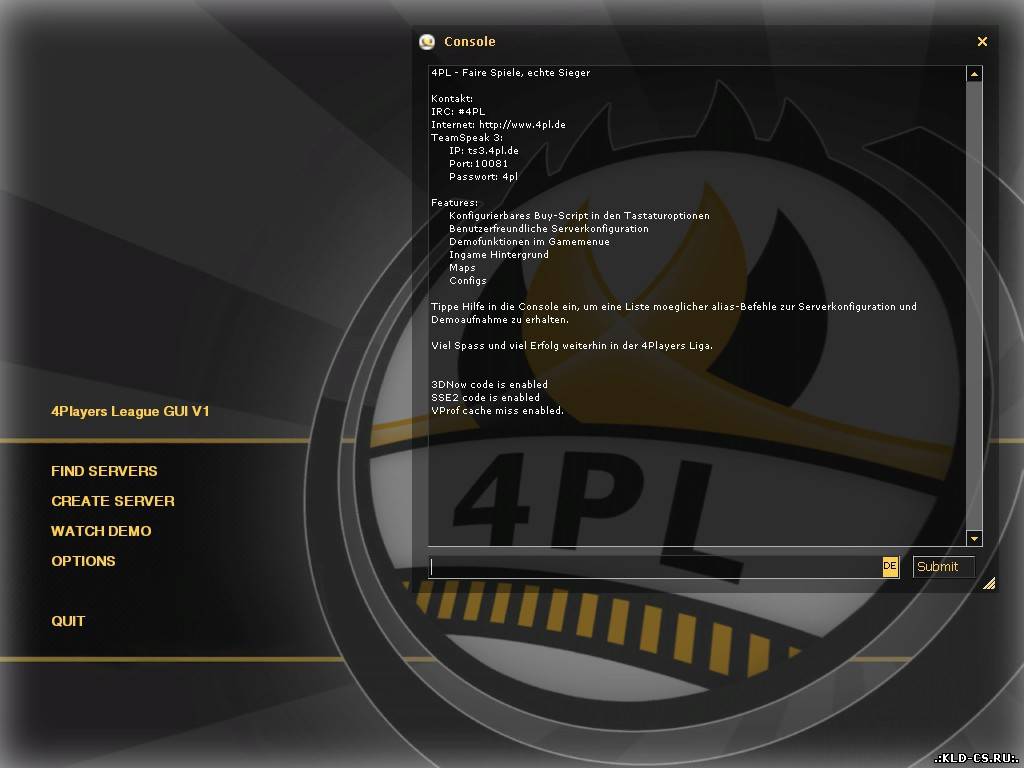1024x768 pixels.
Task: Click 'VProf cache miss enabled.' line
Action: coord(497,411)
